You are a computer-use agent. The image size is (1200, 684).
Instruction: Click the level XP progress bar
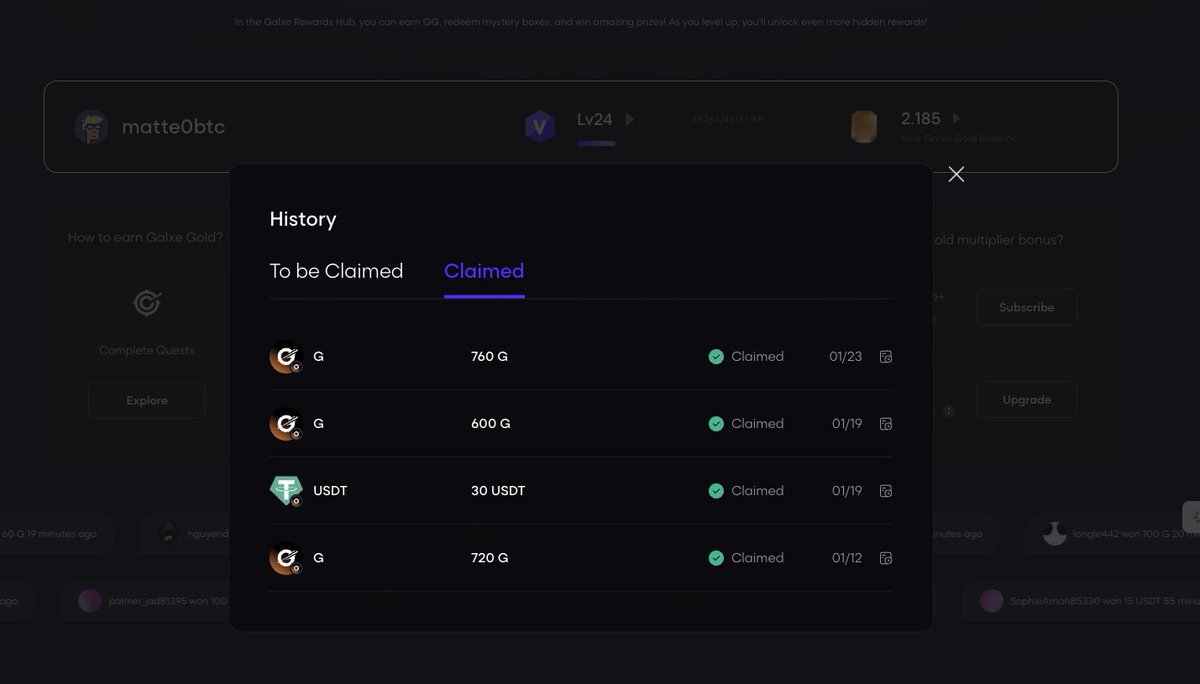tap(669, 143)
